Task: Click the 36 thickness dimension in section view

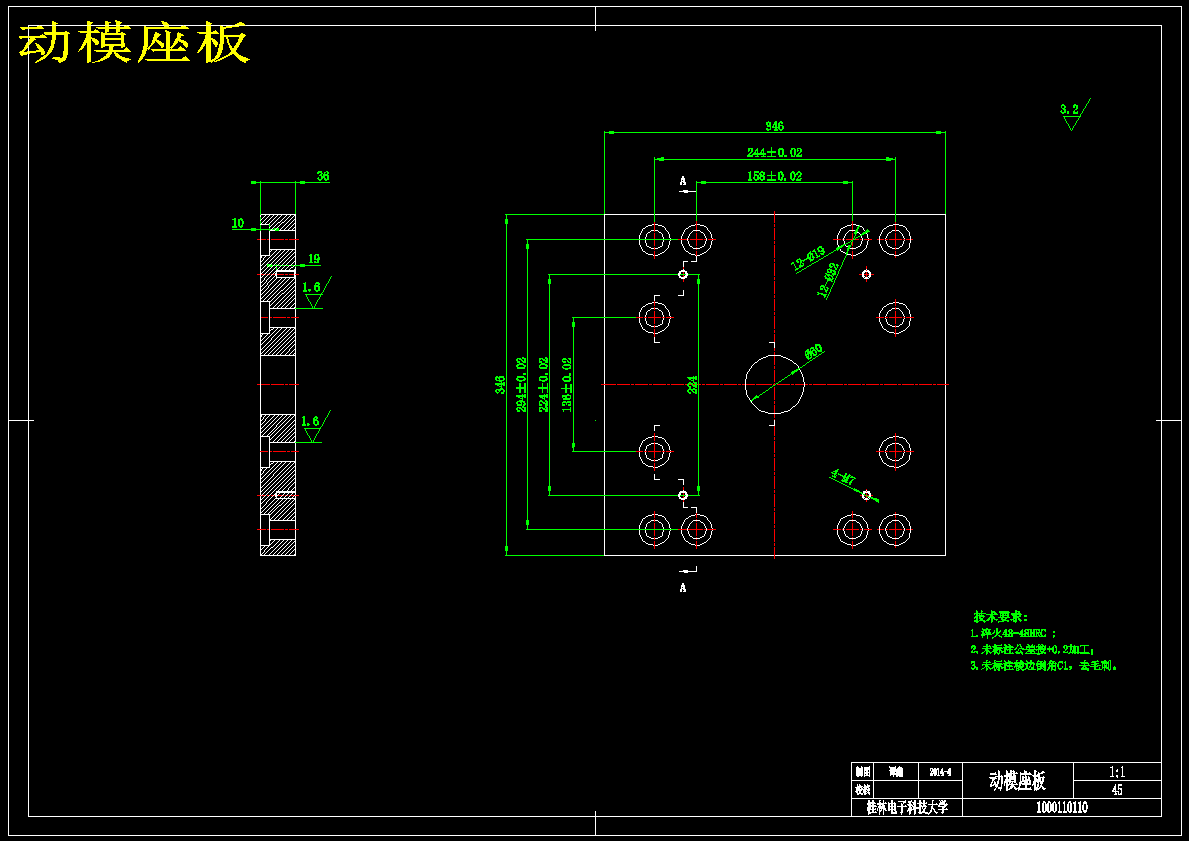Action: point(323,176)
